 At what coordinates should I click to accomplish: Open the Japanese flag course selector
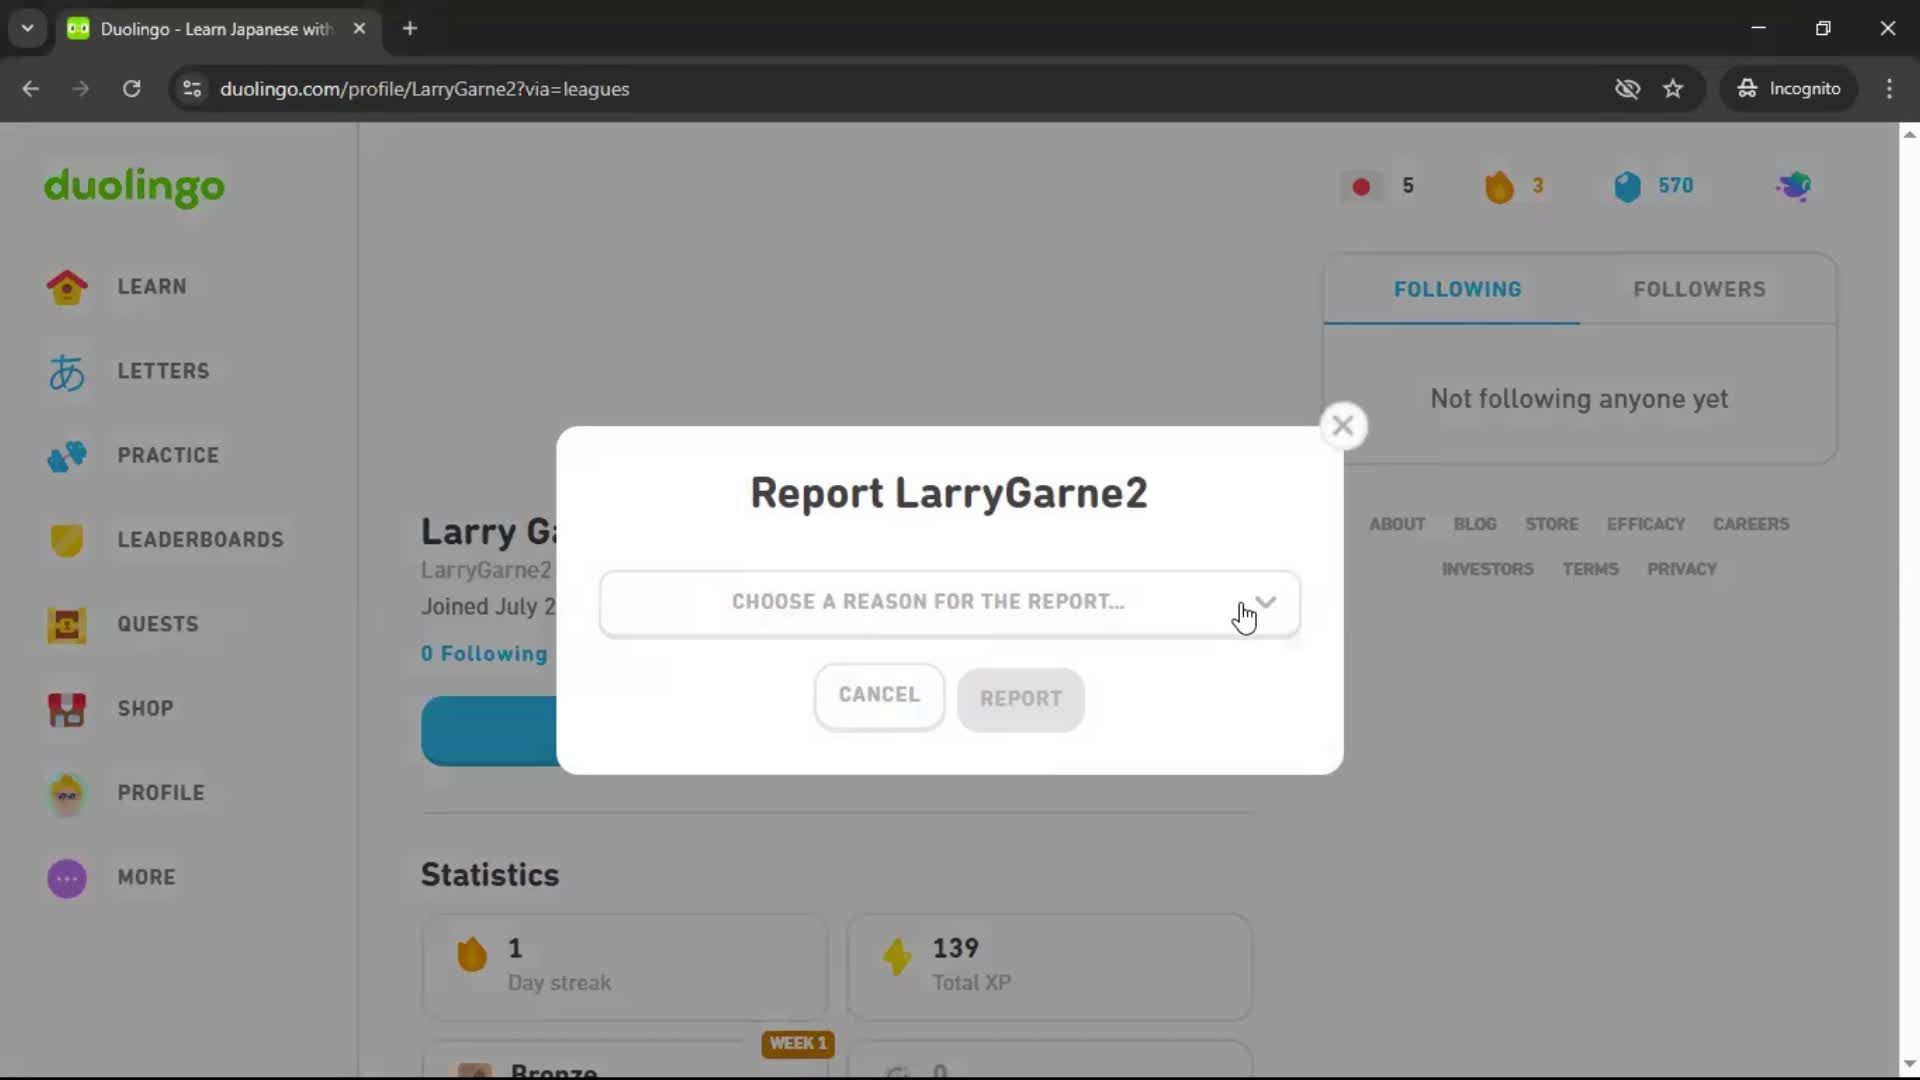[1361, 186]
